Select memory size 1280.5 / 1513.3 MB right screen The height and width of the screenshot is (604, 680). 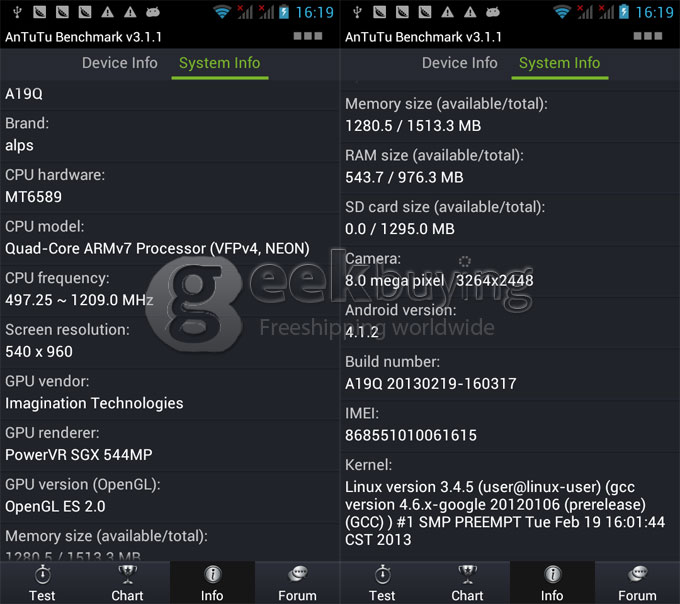(413, 126)
